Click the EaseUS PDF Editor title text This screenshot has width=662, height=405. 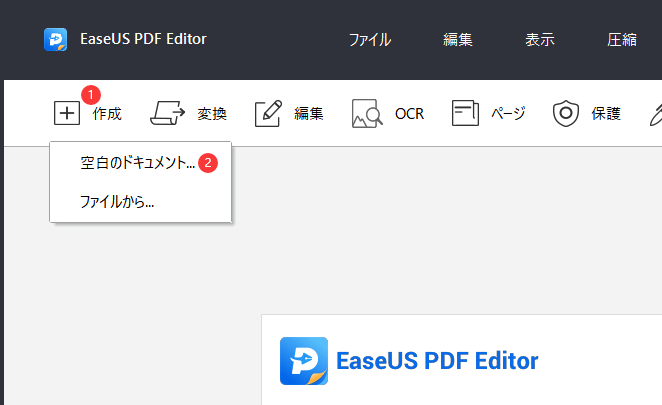pyautogui.click(x=144, y=39)
